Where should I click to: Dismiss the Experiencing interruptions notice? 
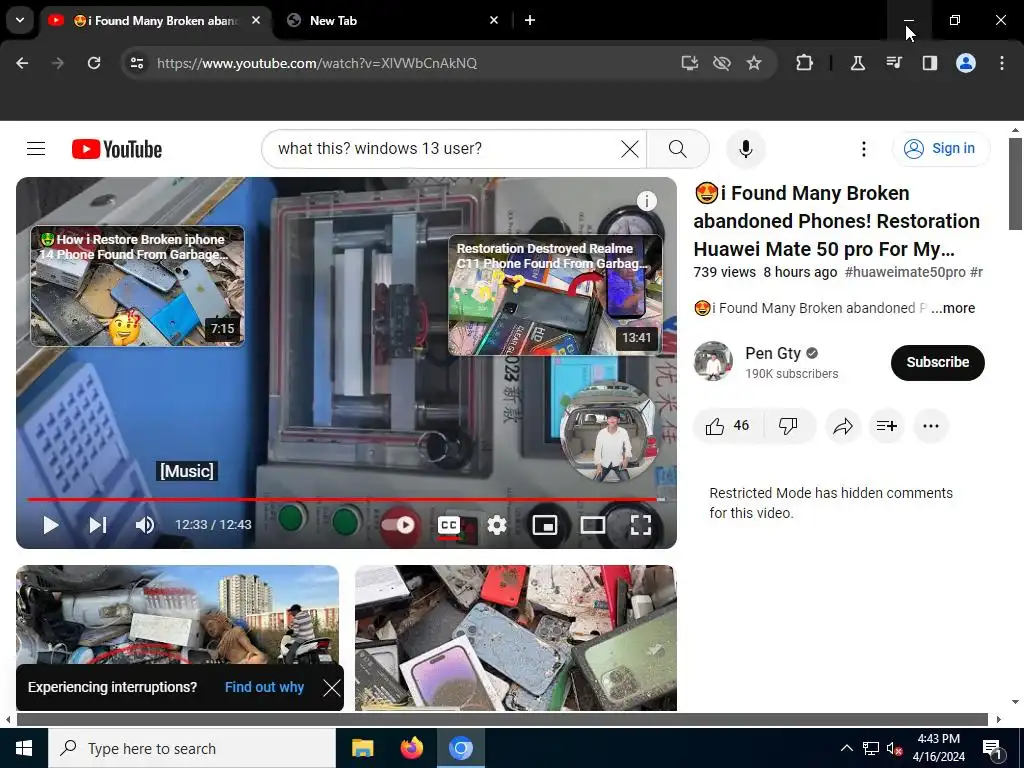332,687
